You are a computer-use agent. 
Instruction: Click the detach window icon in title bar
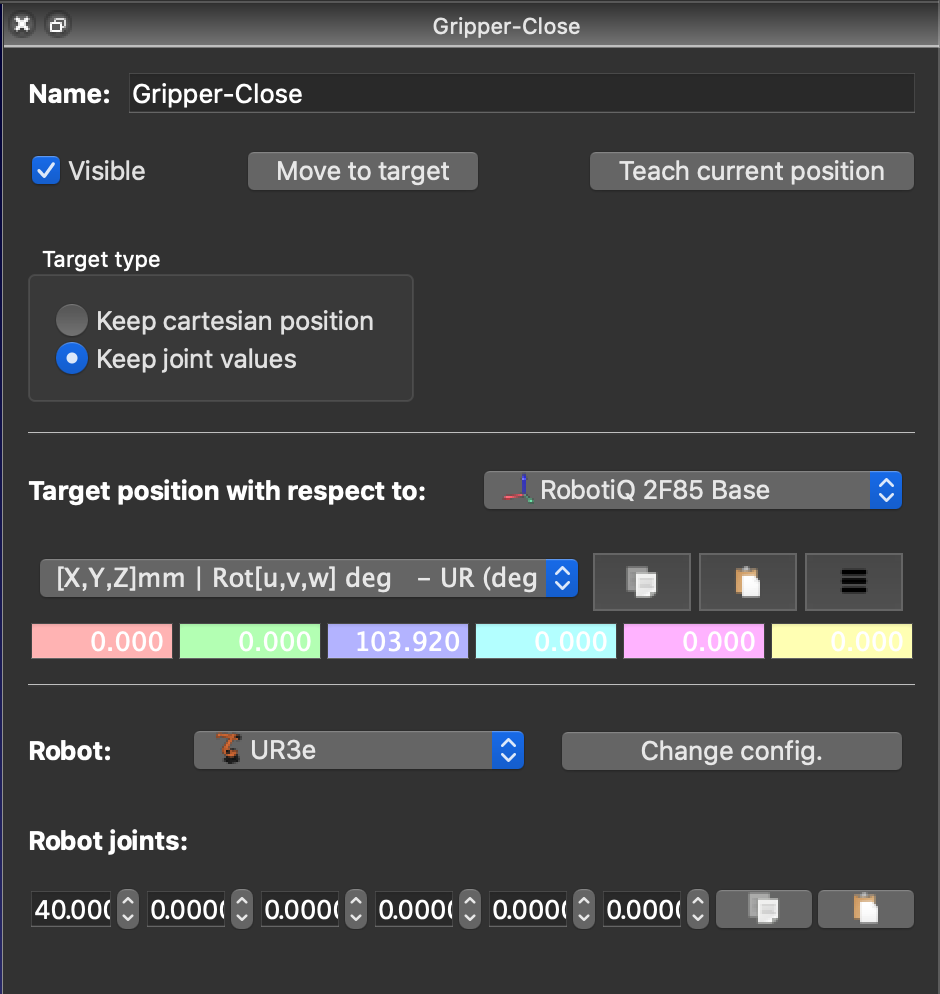(58, 25)
